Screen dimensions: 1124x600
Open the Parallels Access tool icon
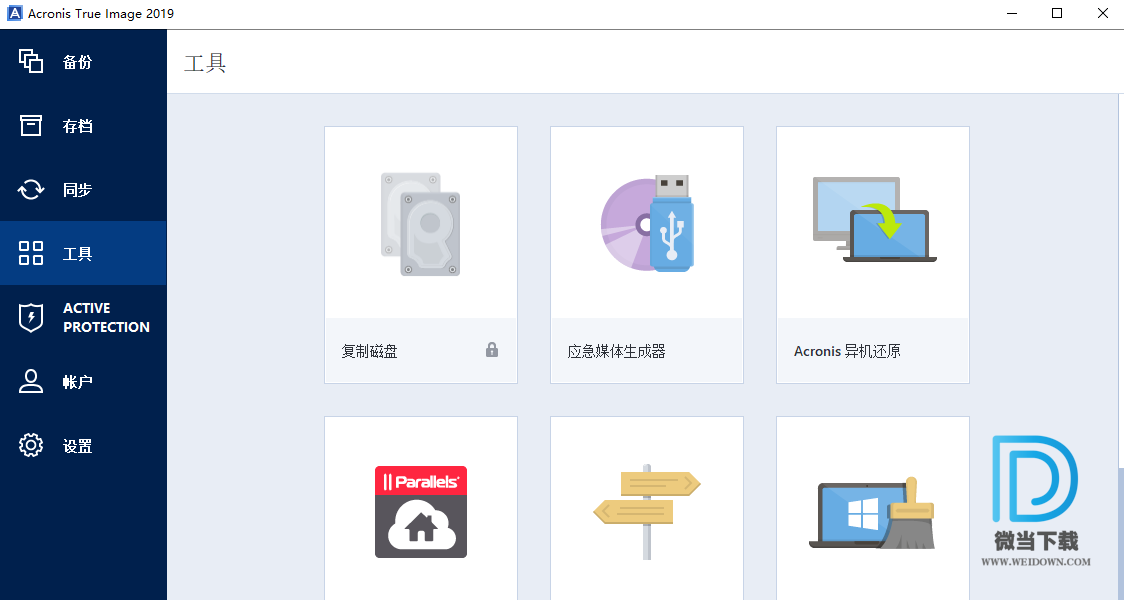click(x=421, y=512)
